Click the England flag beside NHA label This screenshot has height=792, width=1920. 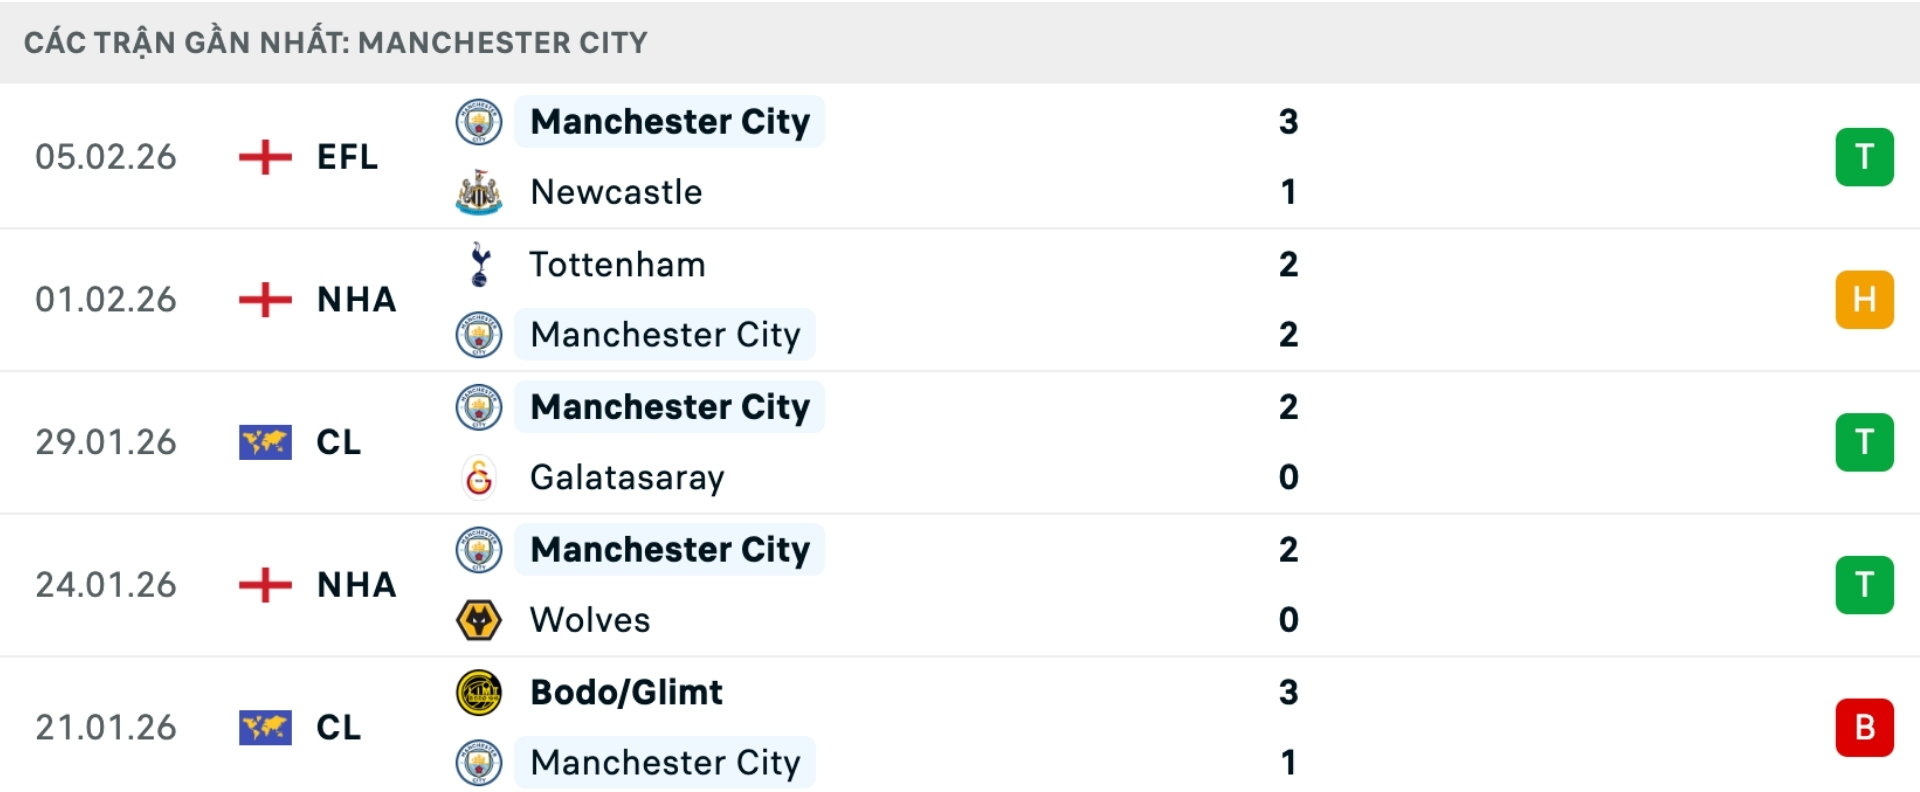click(263, 299)
